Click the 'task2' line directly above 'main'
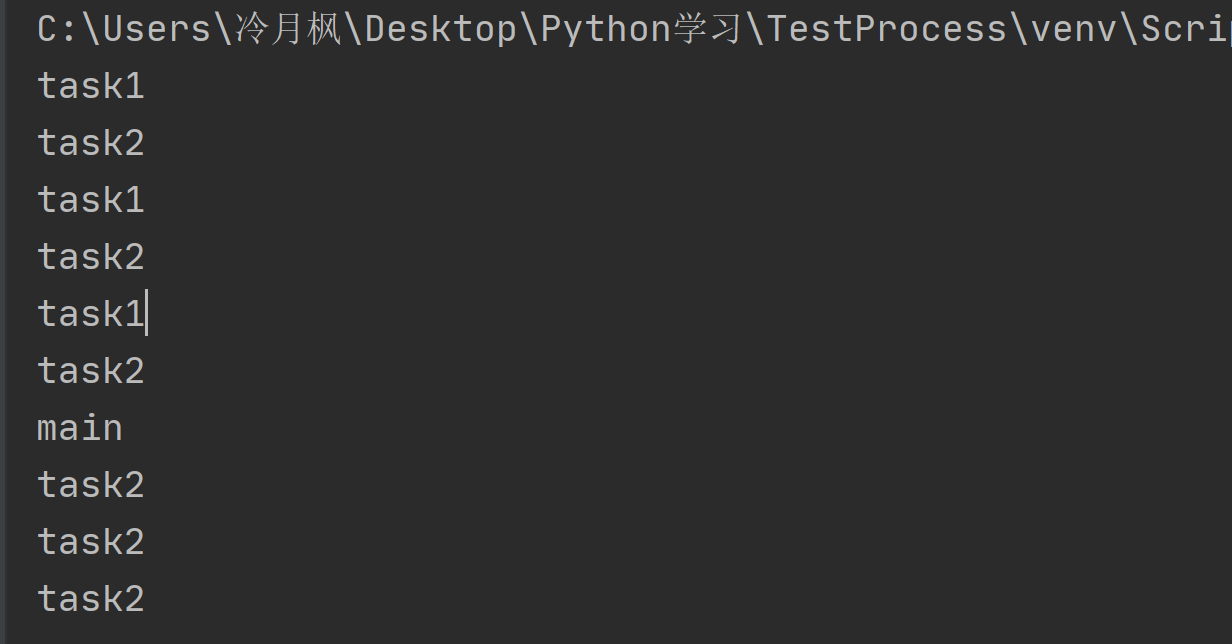 click(x=91, y=372)
